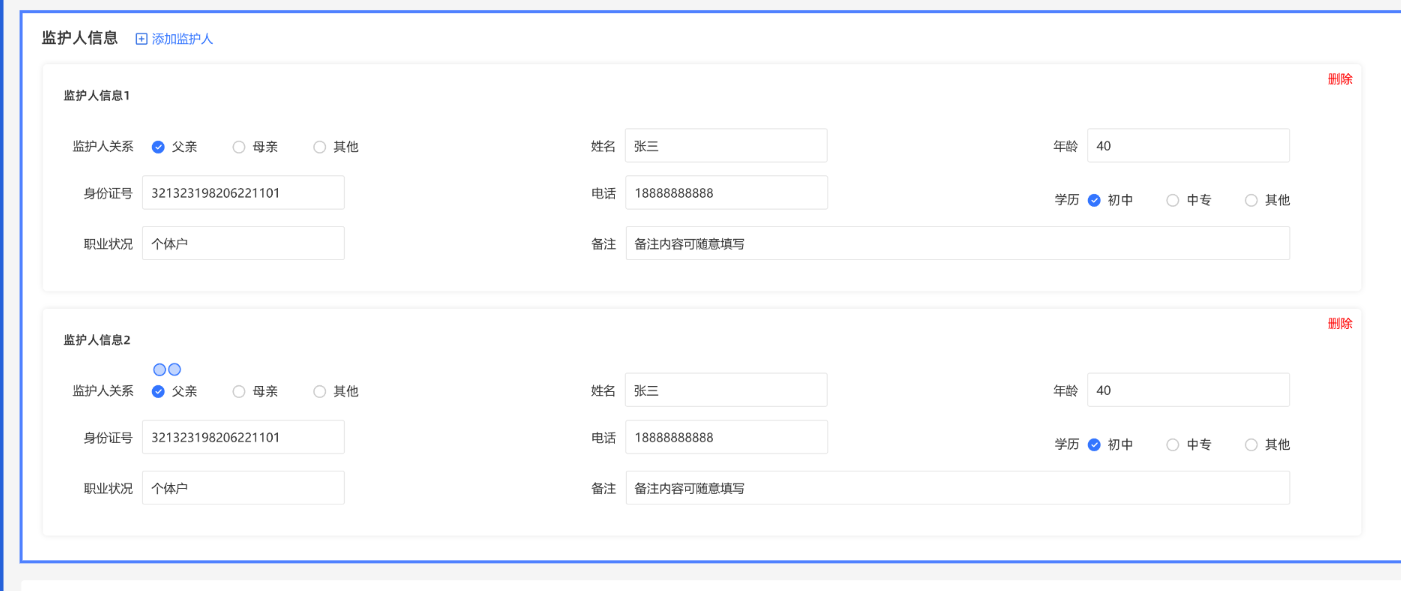Choose 父亲 radio in 监护人信息2
This screenshot has height=591, width=1401.
tap(158, 392)
